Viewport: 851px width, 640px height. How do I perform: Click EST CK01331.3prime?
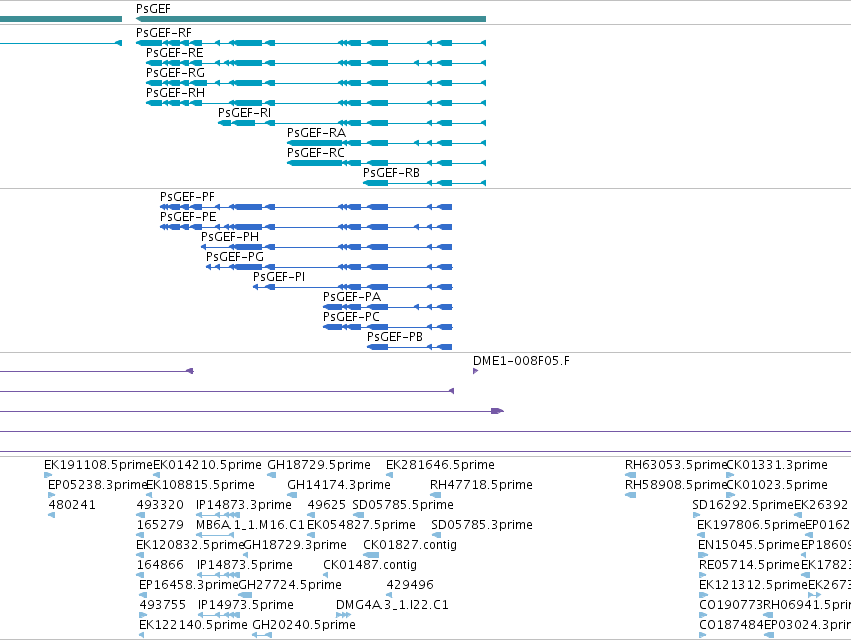[777, 465]
